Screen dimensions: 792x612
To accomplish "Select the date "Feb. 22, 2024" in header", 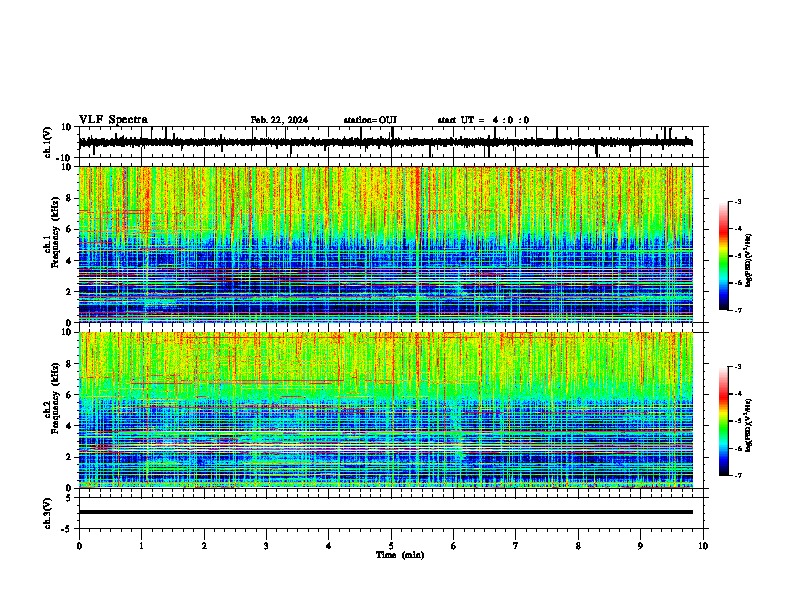I will [279, 120].
